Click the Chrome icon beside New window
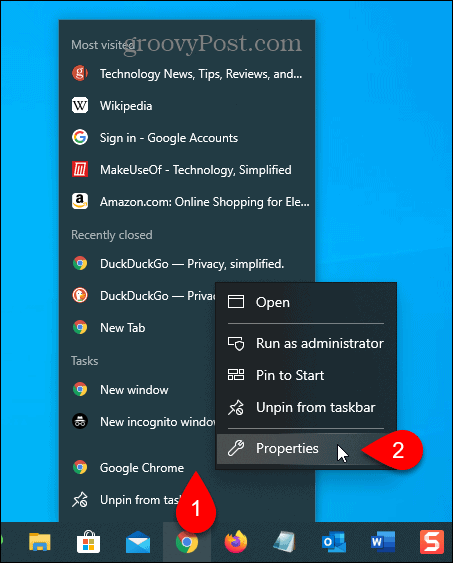453x563 pixels. coord(80,390)
